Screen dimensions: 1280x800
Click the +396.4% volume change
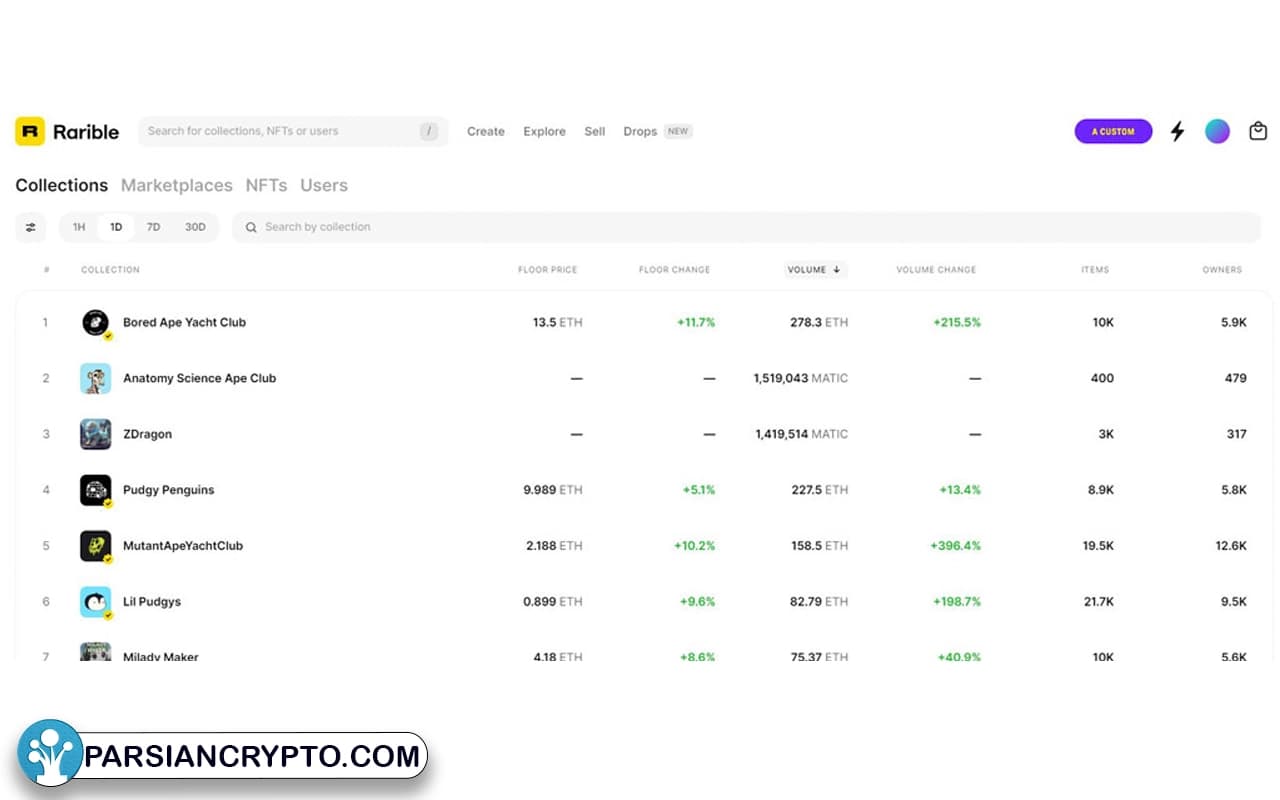click(955, 546)
